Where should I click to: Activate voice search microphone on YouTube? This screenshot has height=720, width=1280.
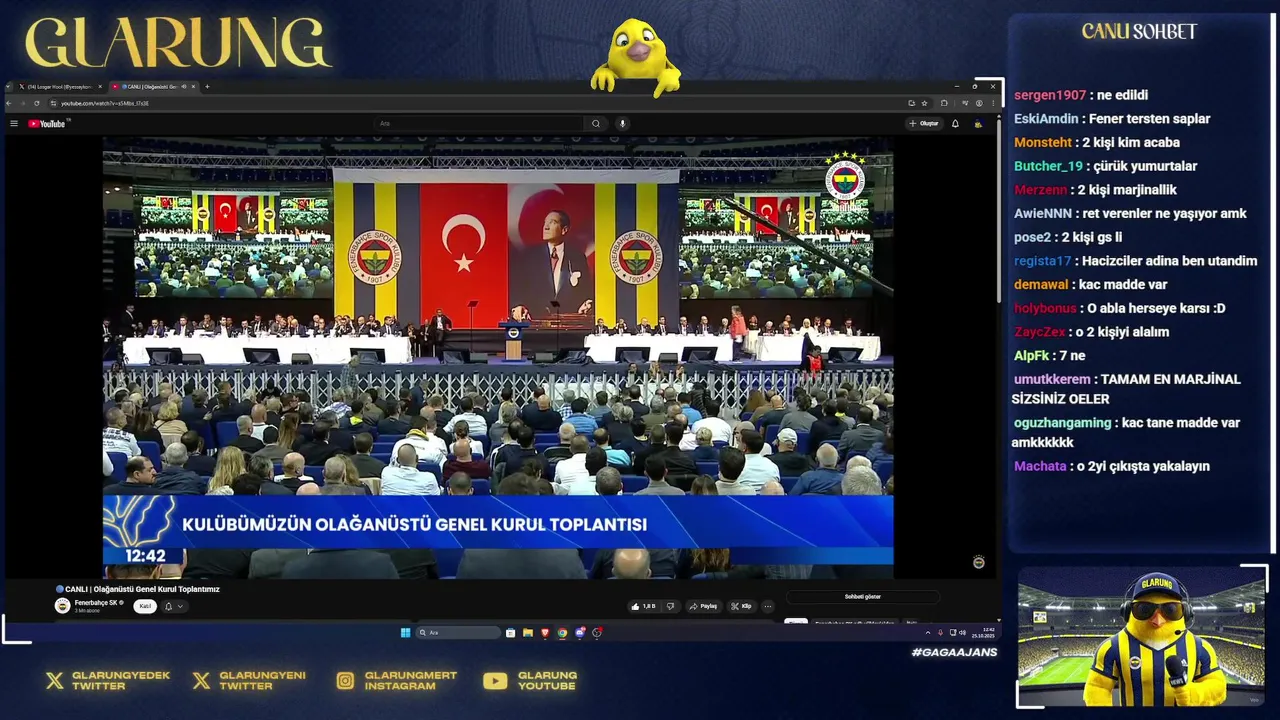click(x=622, y=124)
